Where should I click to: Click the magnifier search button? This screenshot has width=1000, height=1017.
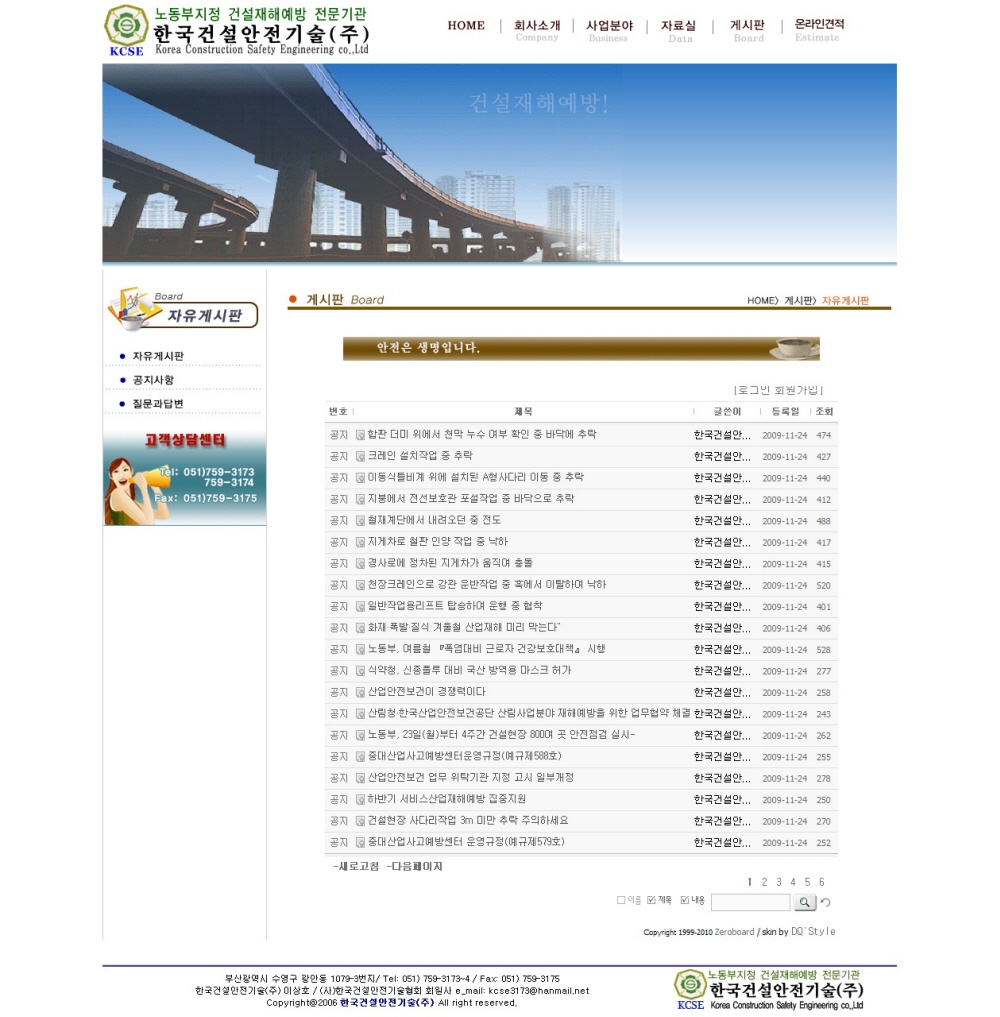[804, 902]
